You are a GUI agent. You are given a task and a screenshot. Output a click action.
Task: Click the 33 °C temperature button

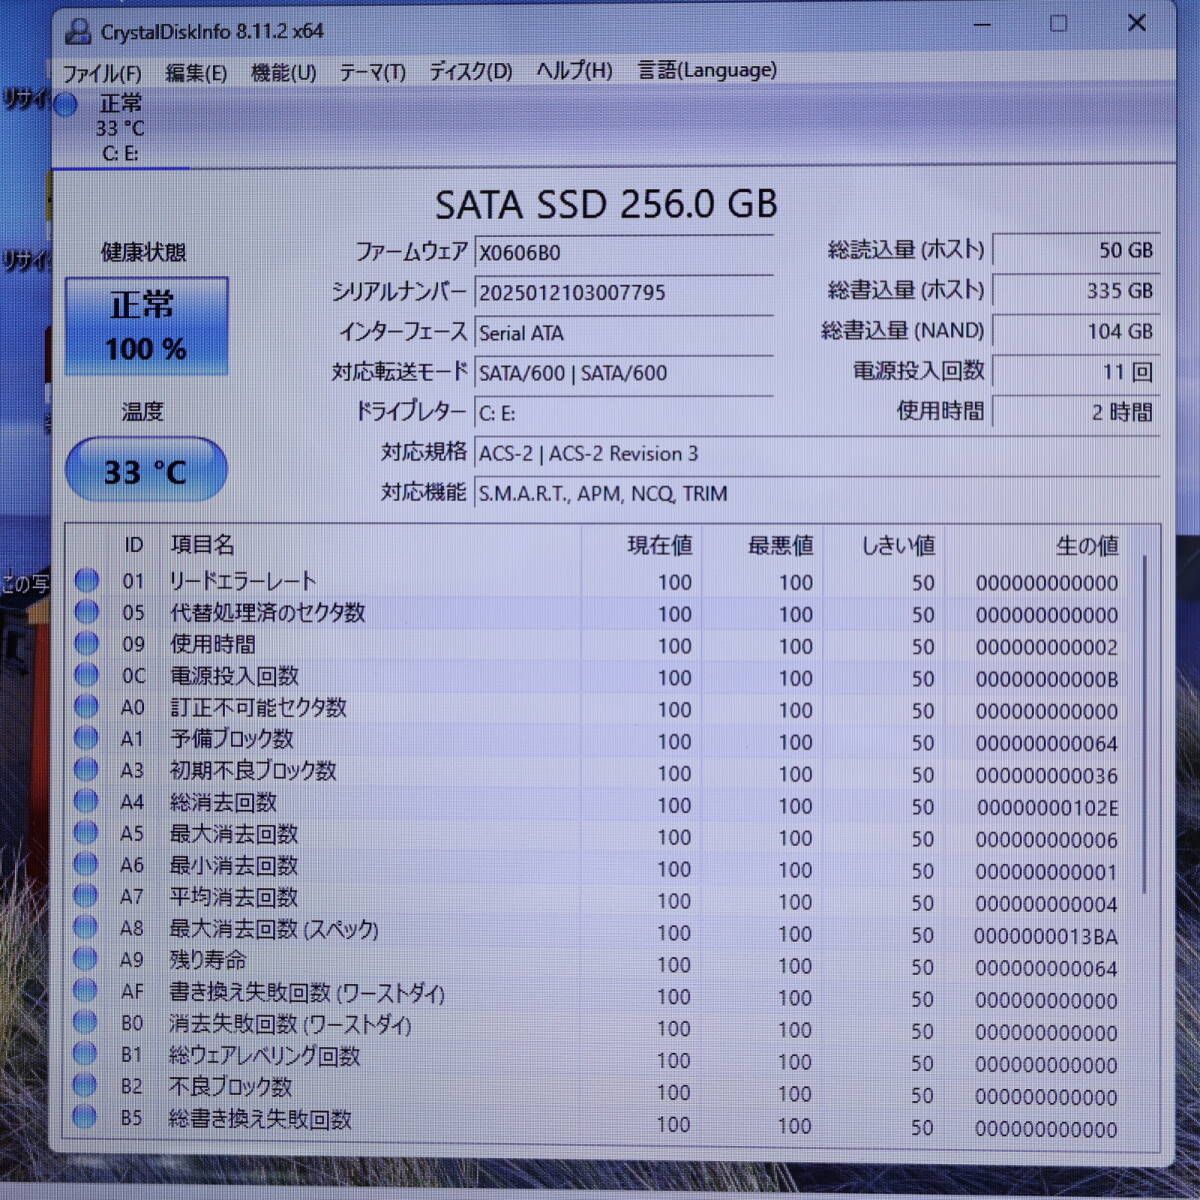[x=146, y=470]
